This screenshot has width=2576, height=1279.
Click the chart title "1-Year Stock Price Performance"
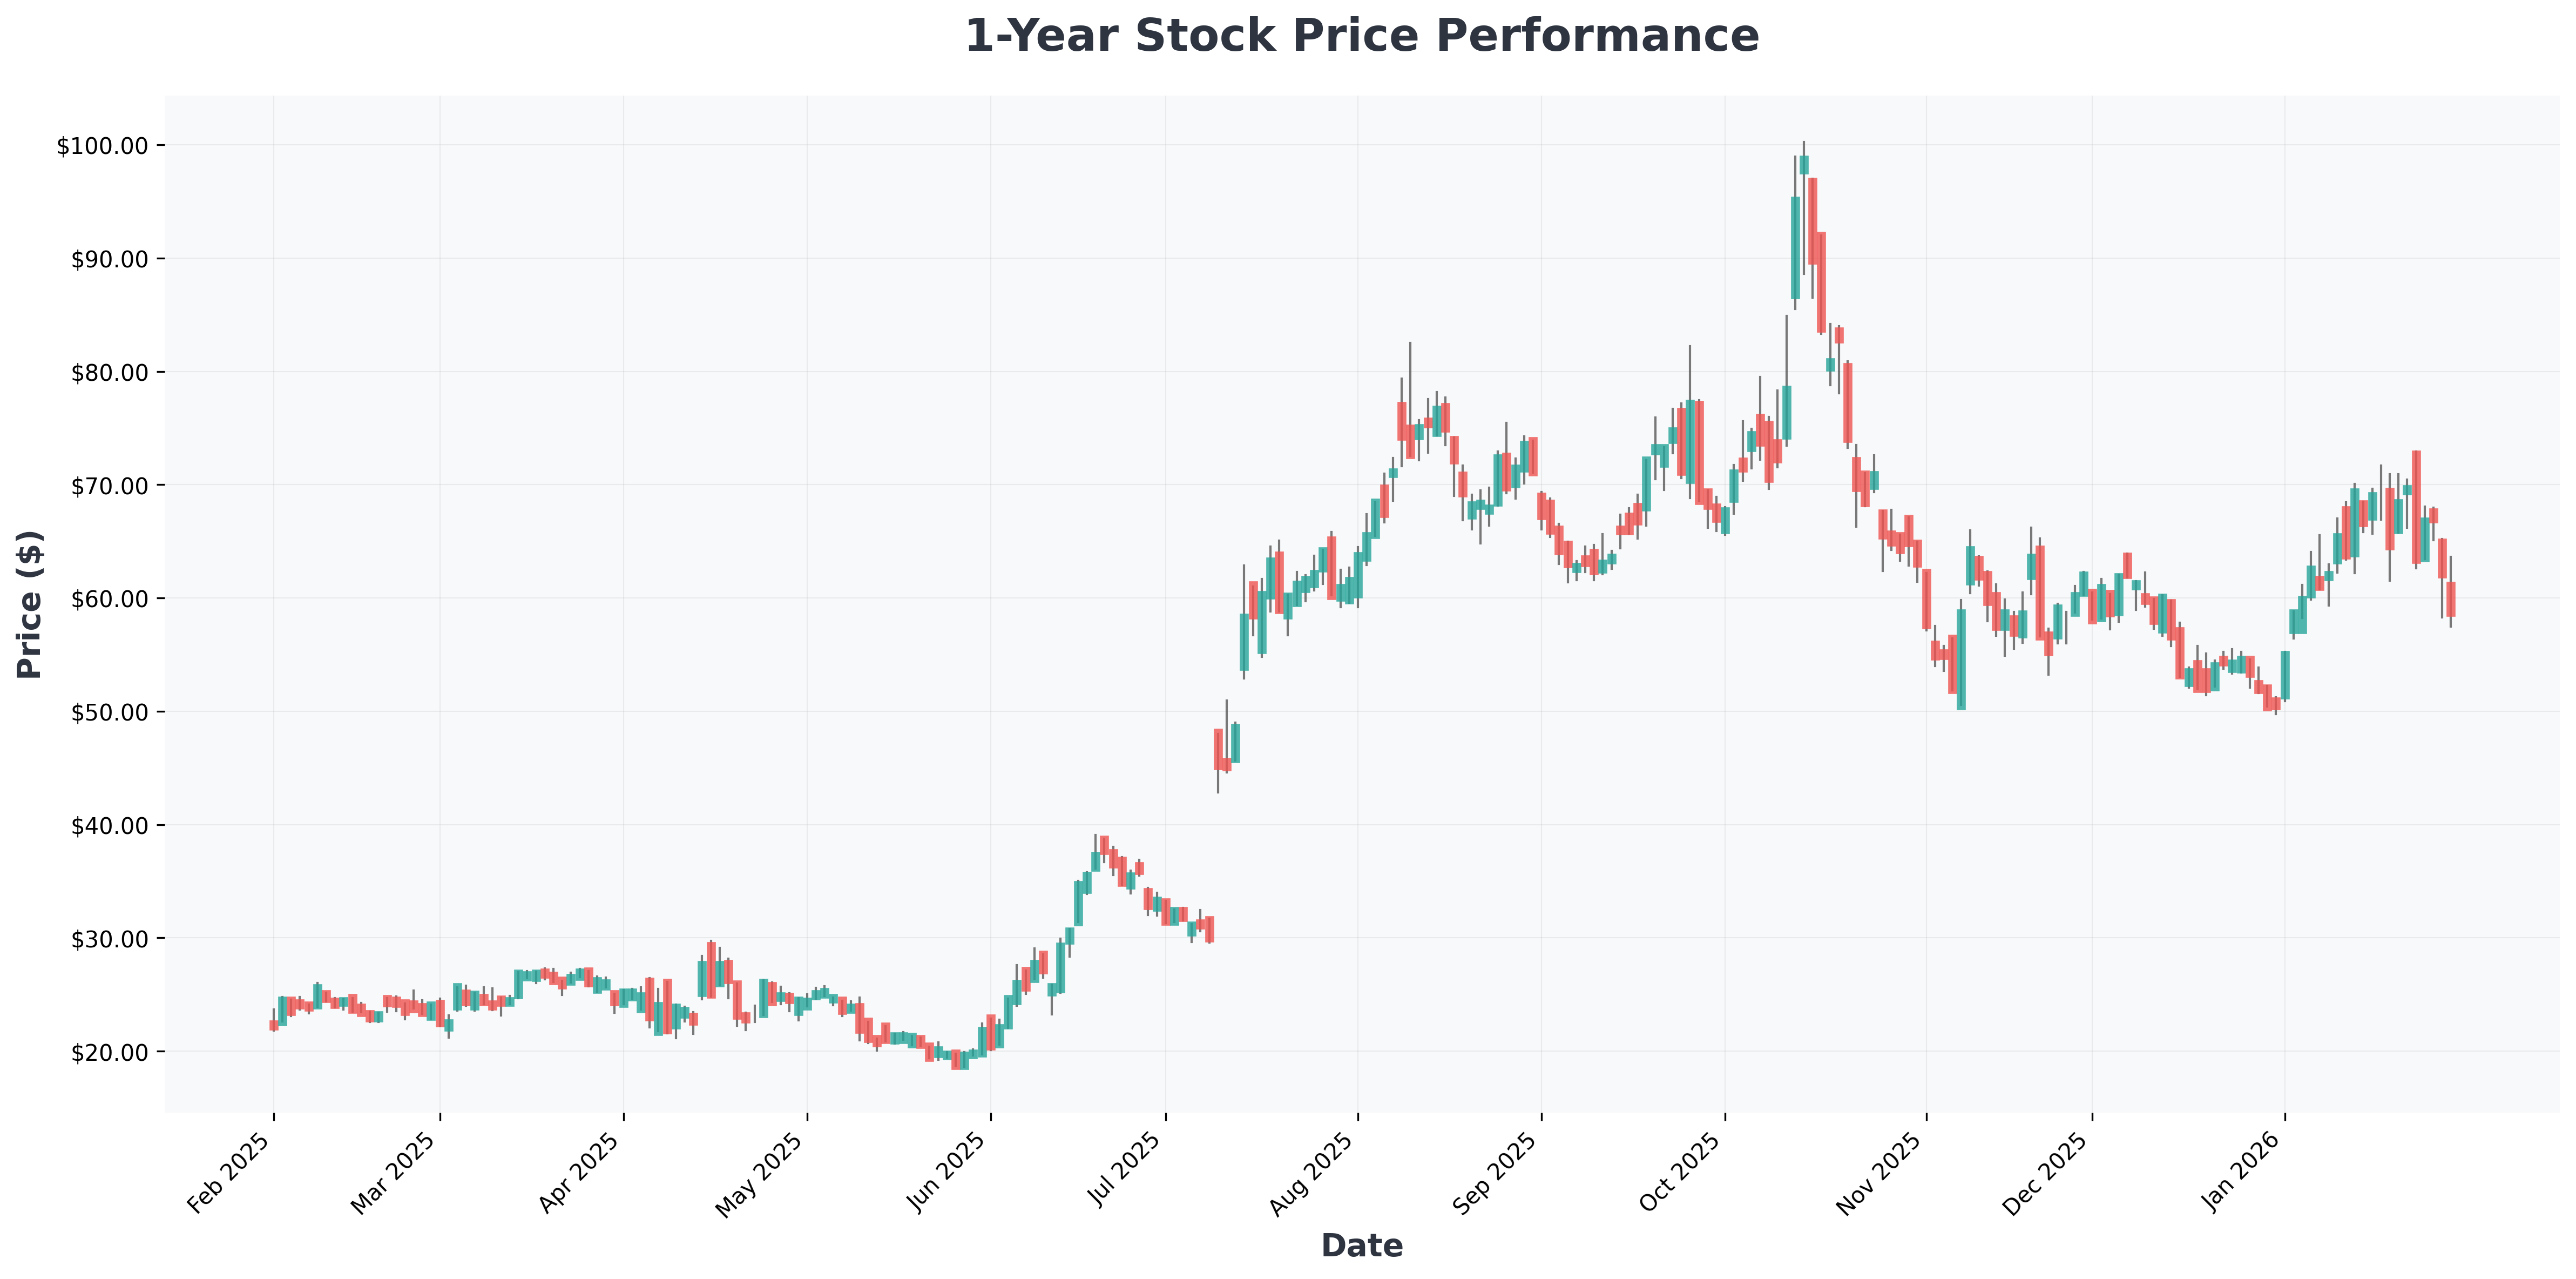[1361, 37]
